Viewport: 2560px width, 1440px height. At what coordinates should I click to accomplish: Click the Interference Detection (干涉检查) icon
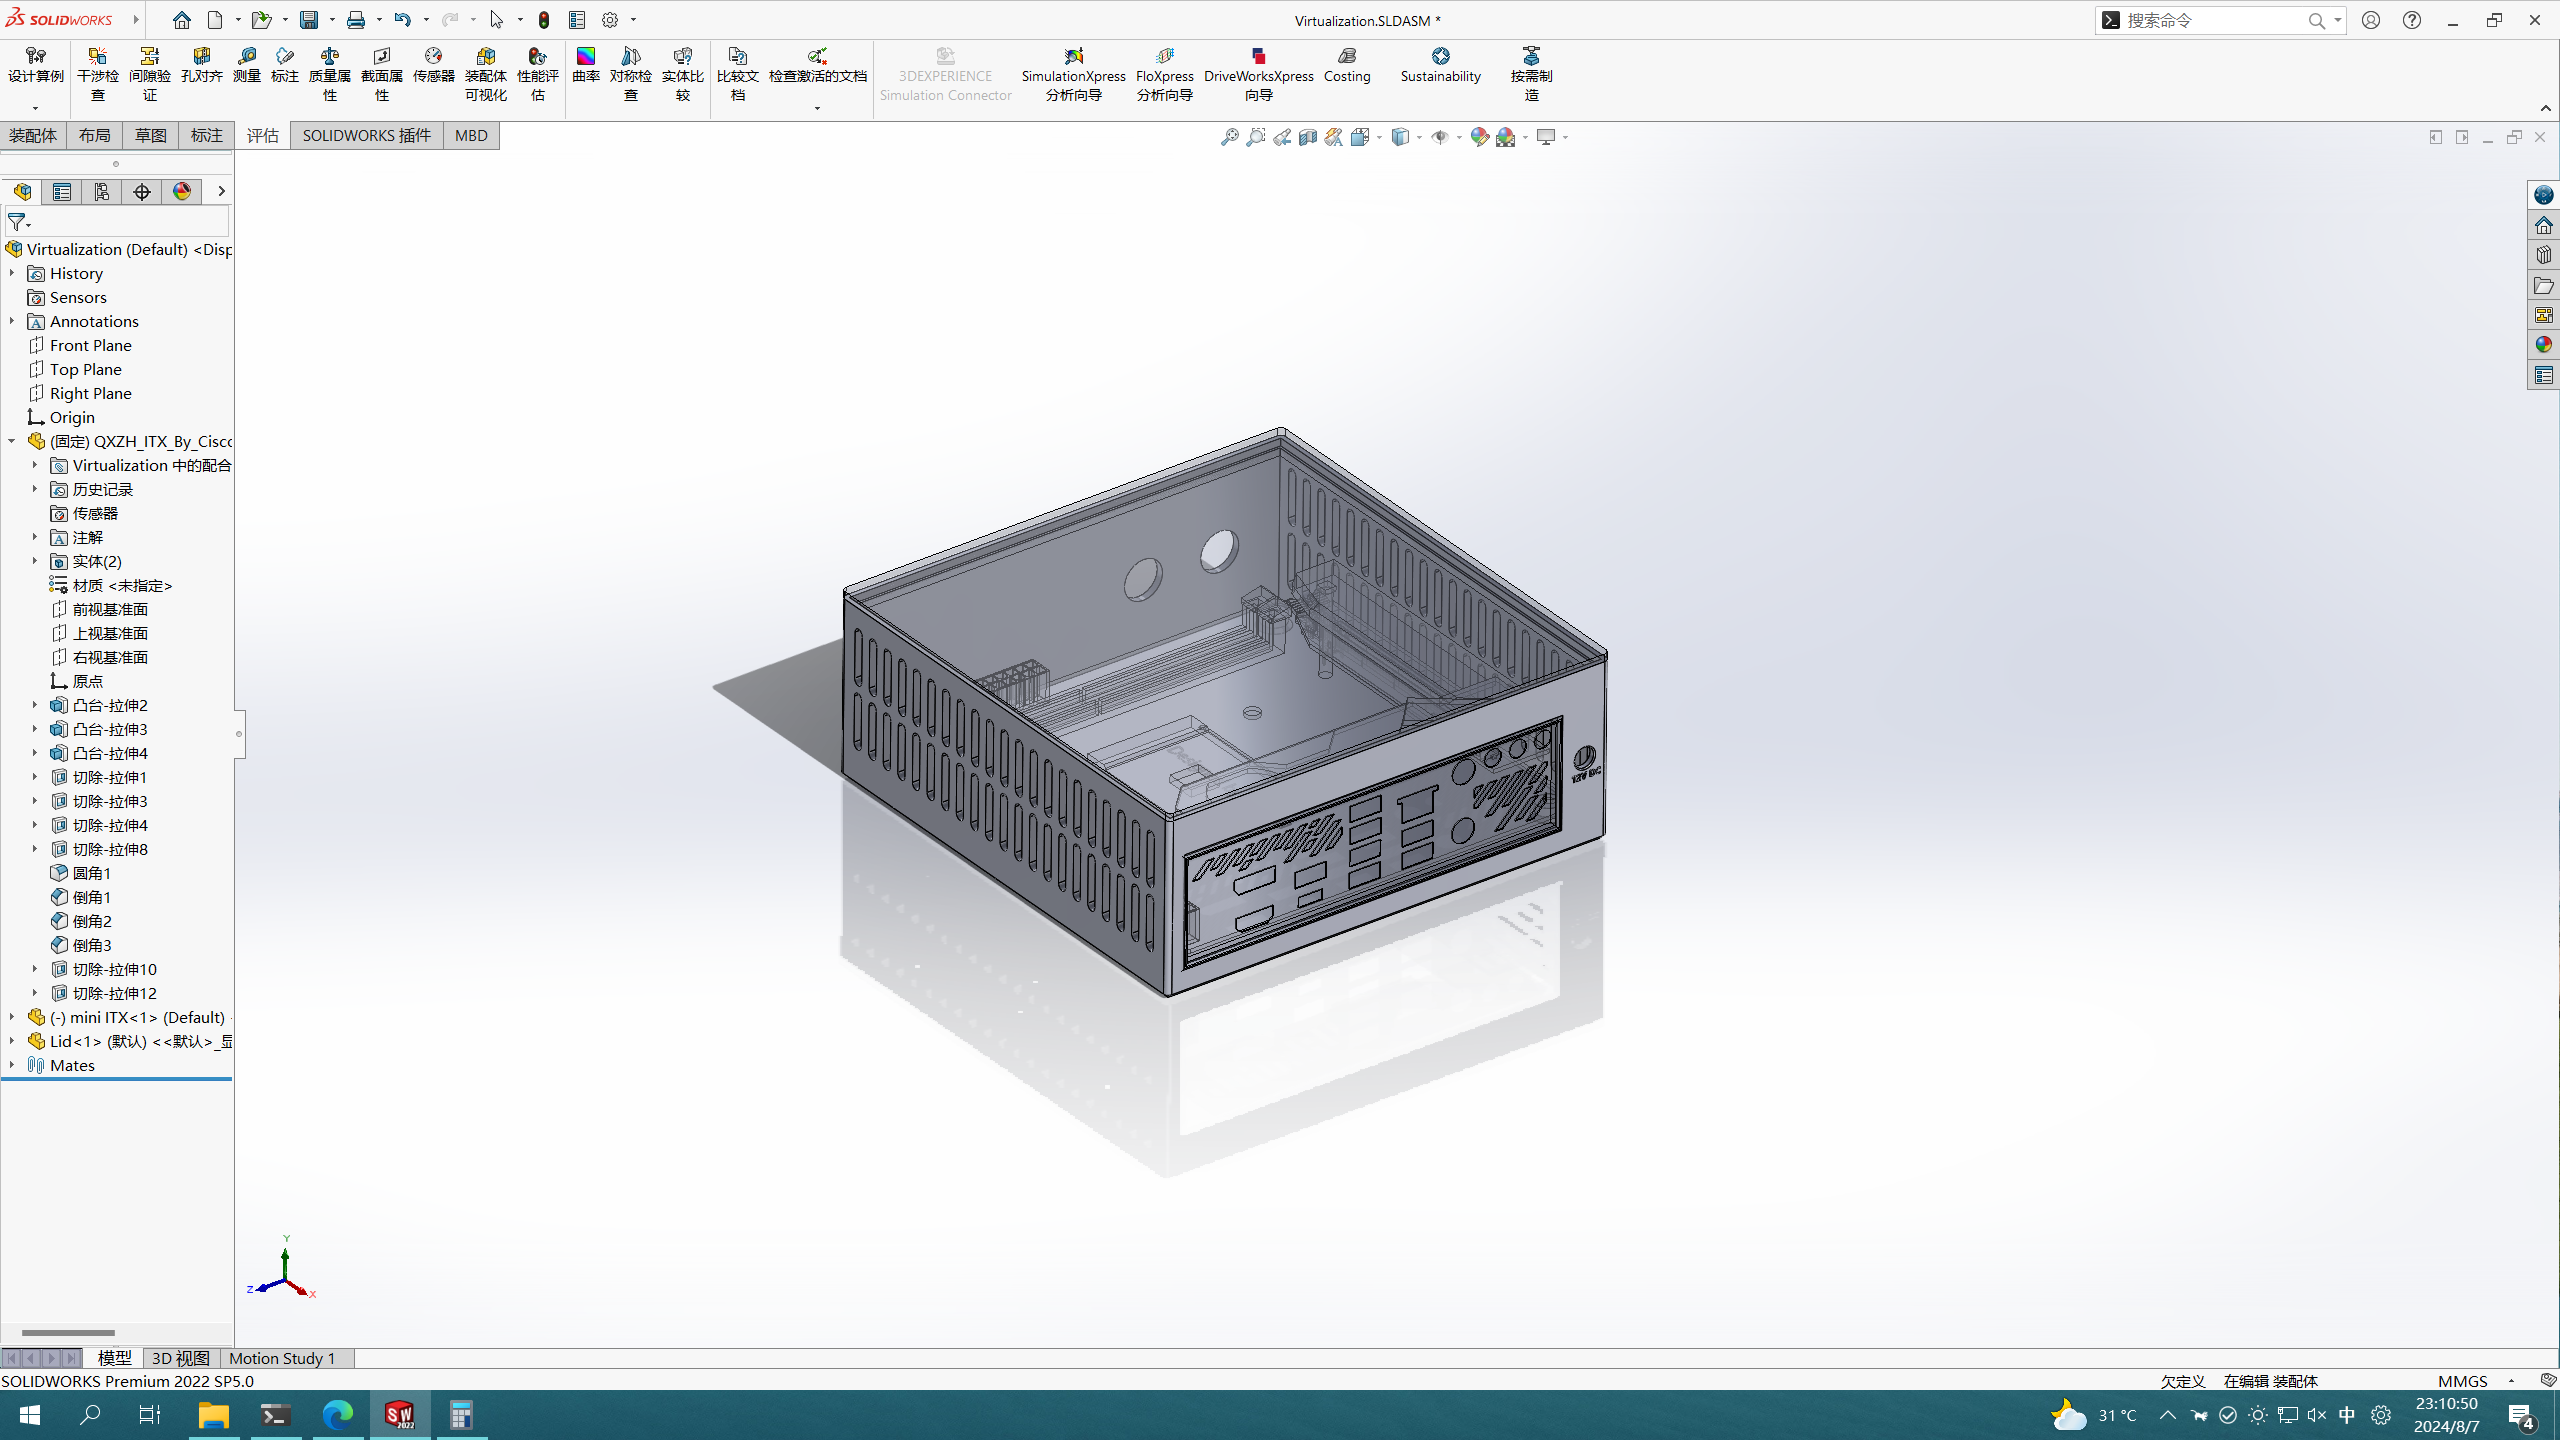tap(97, 57)
